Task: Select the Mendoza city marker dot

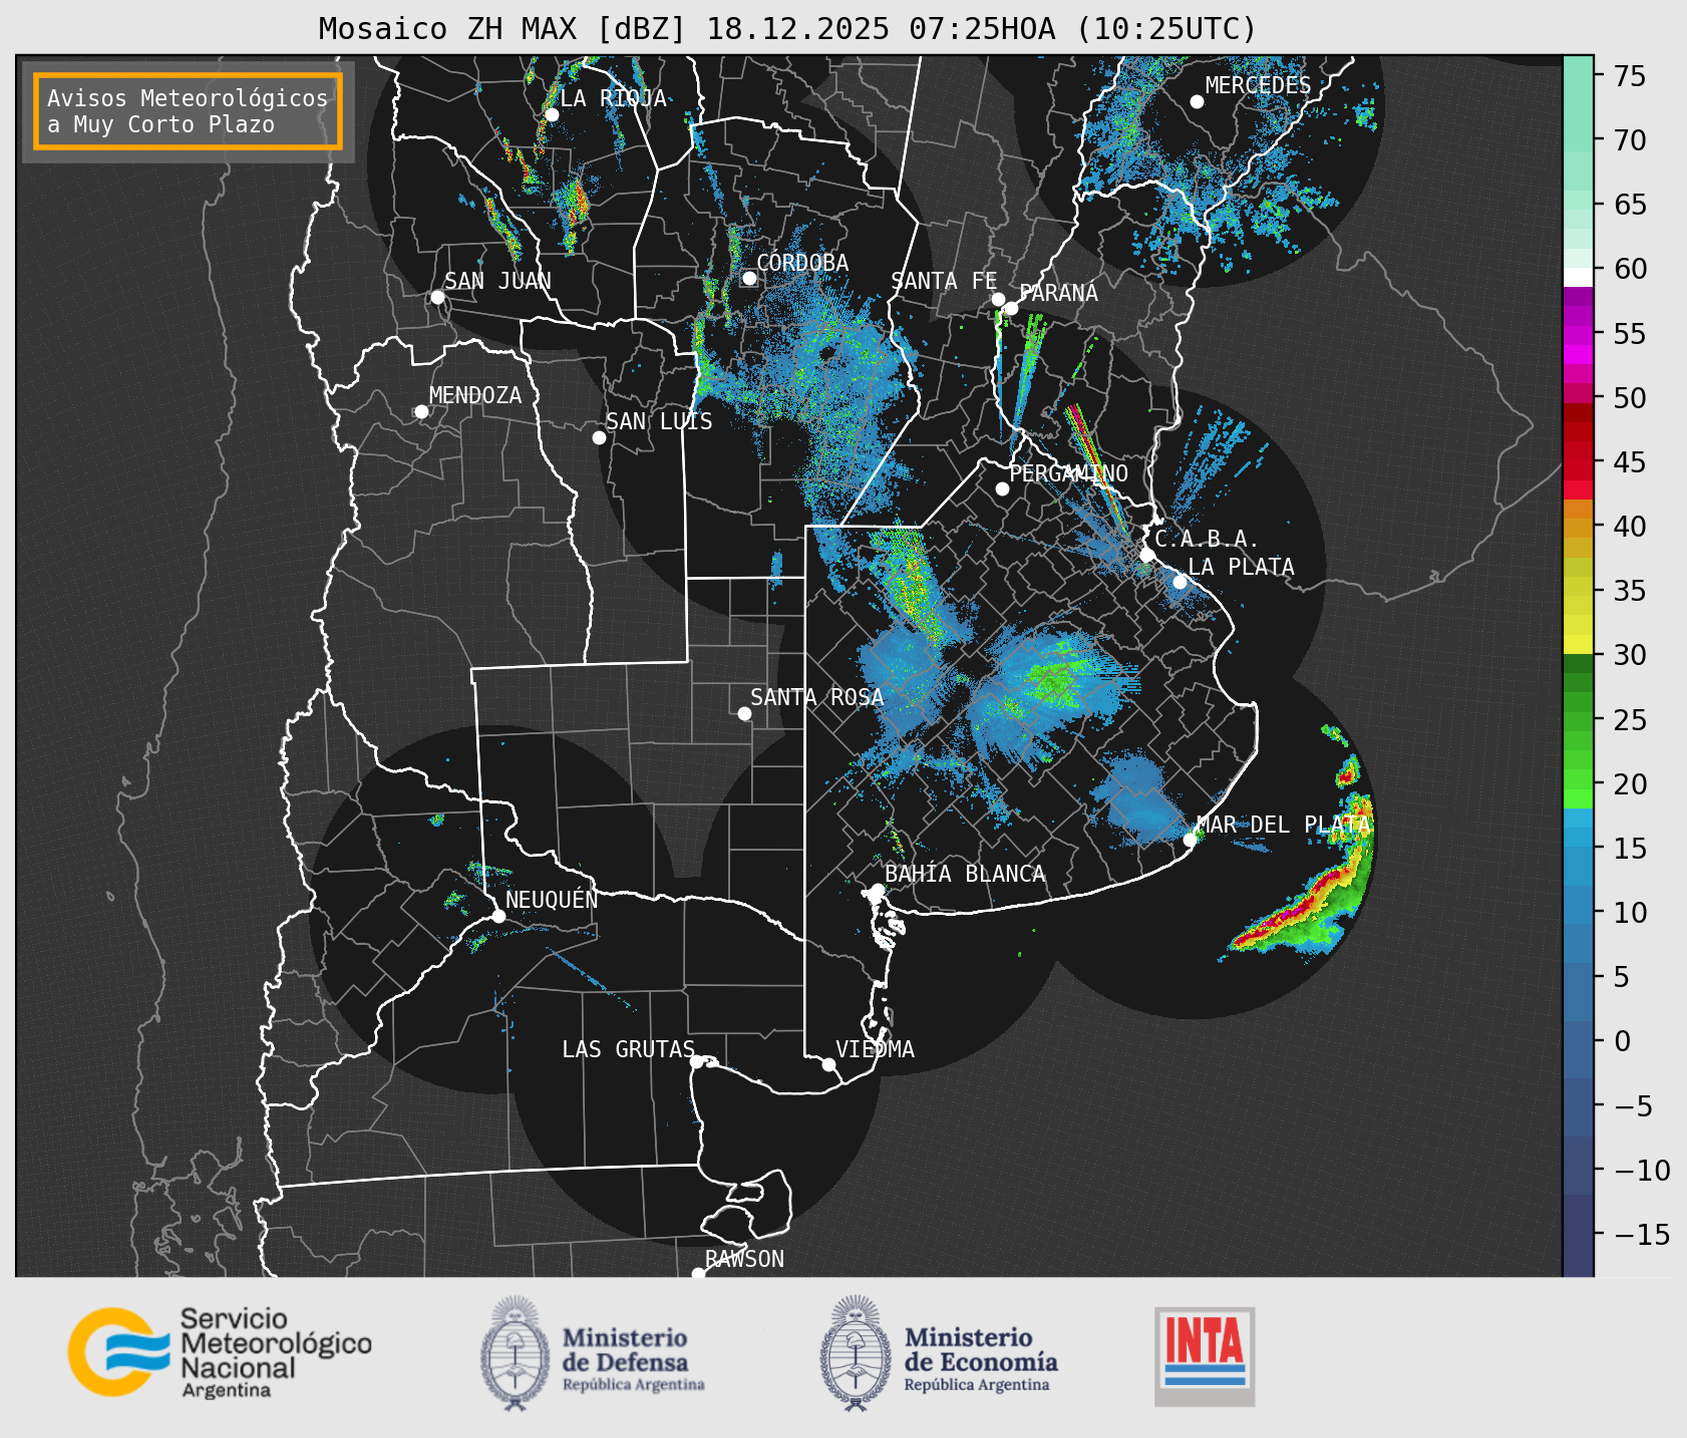Action: click(422, 412)
